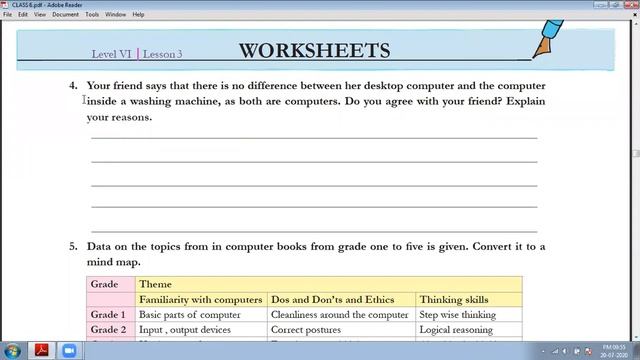Open the Window menu
Screen dimensions: 640x360
pyautogui.click(x=116, y=14)
